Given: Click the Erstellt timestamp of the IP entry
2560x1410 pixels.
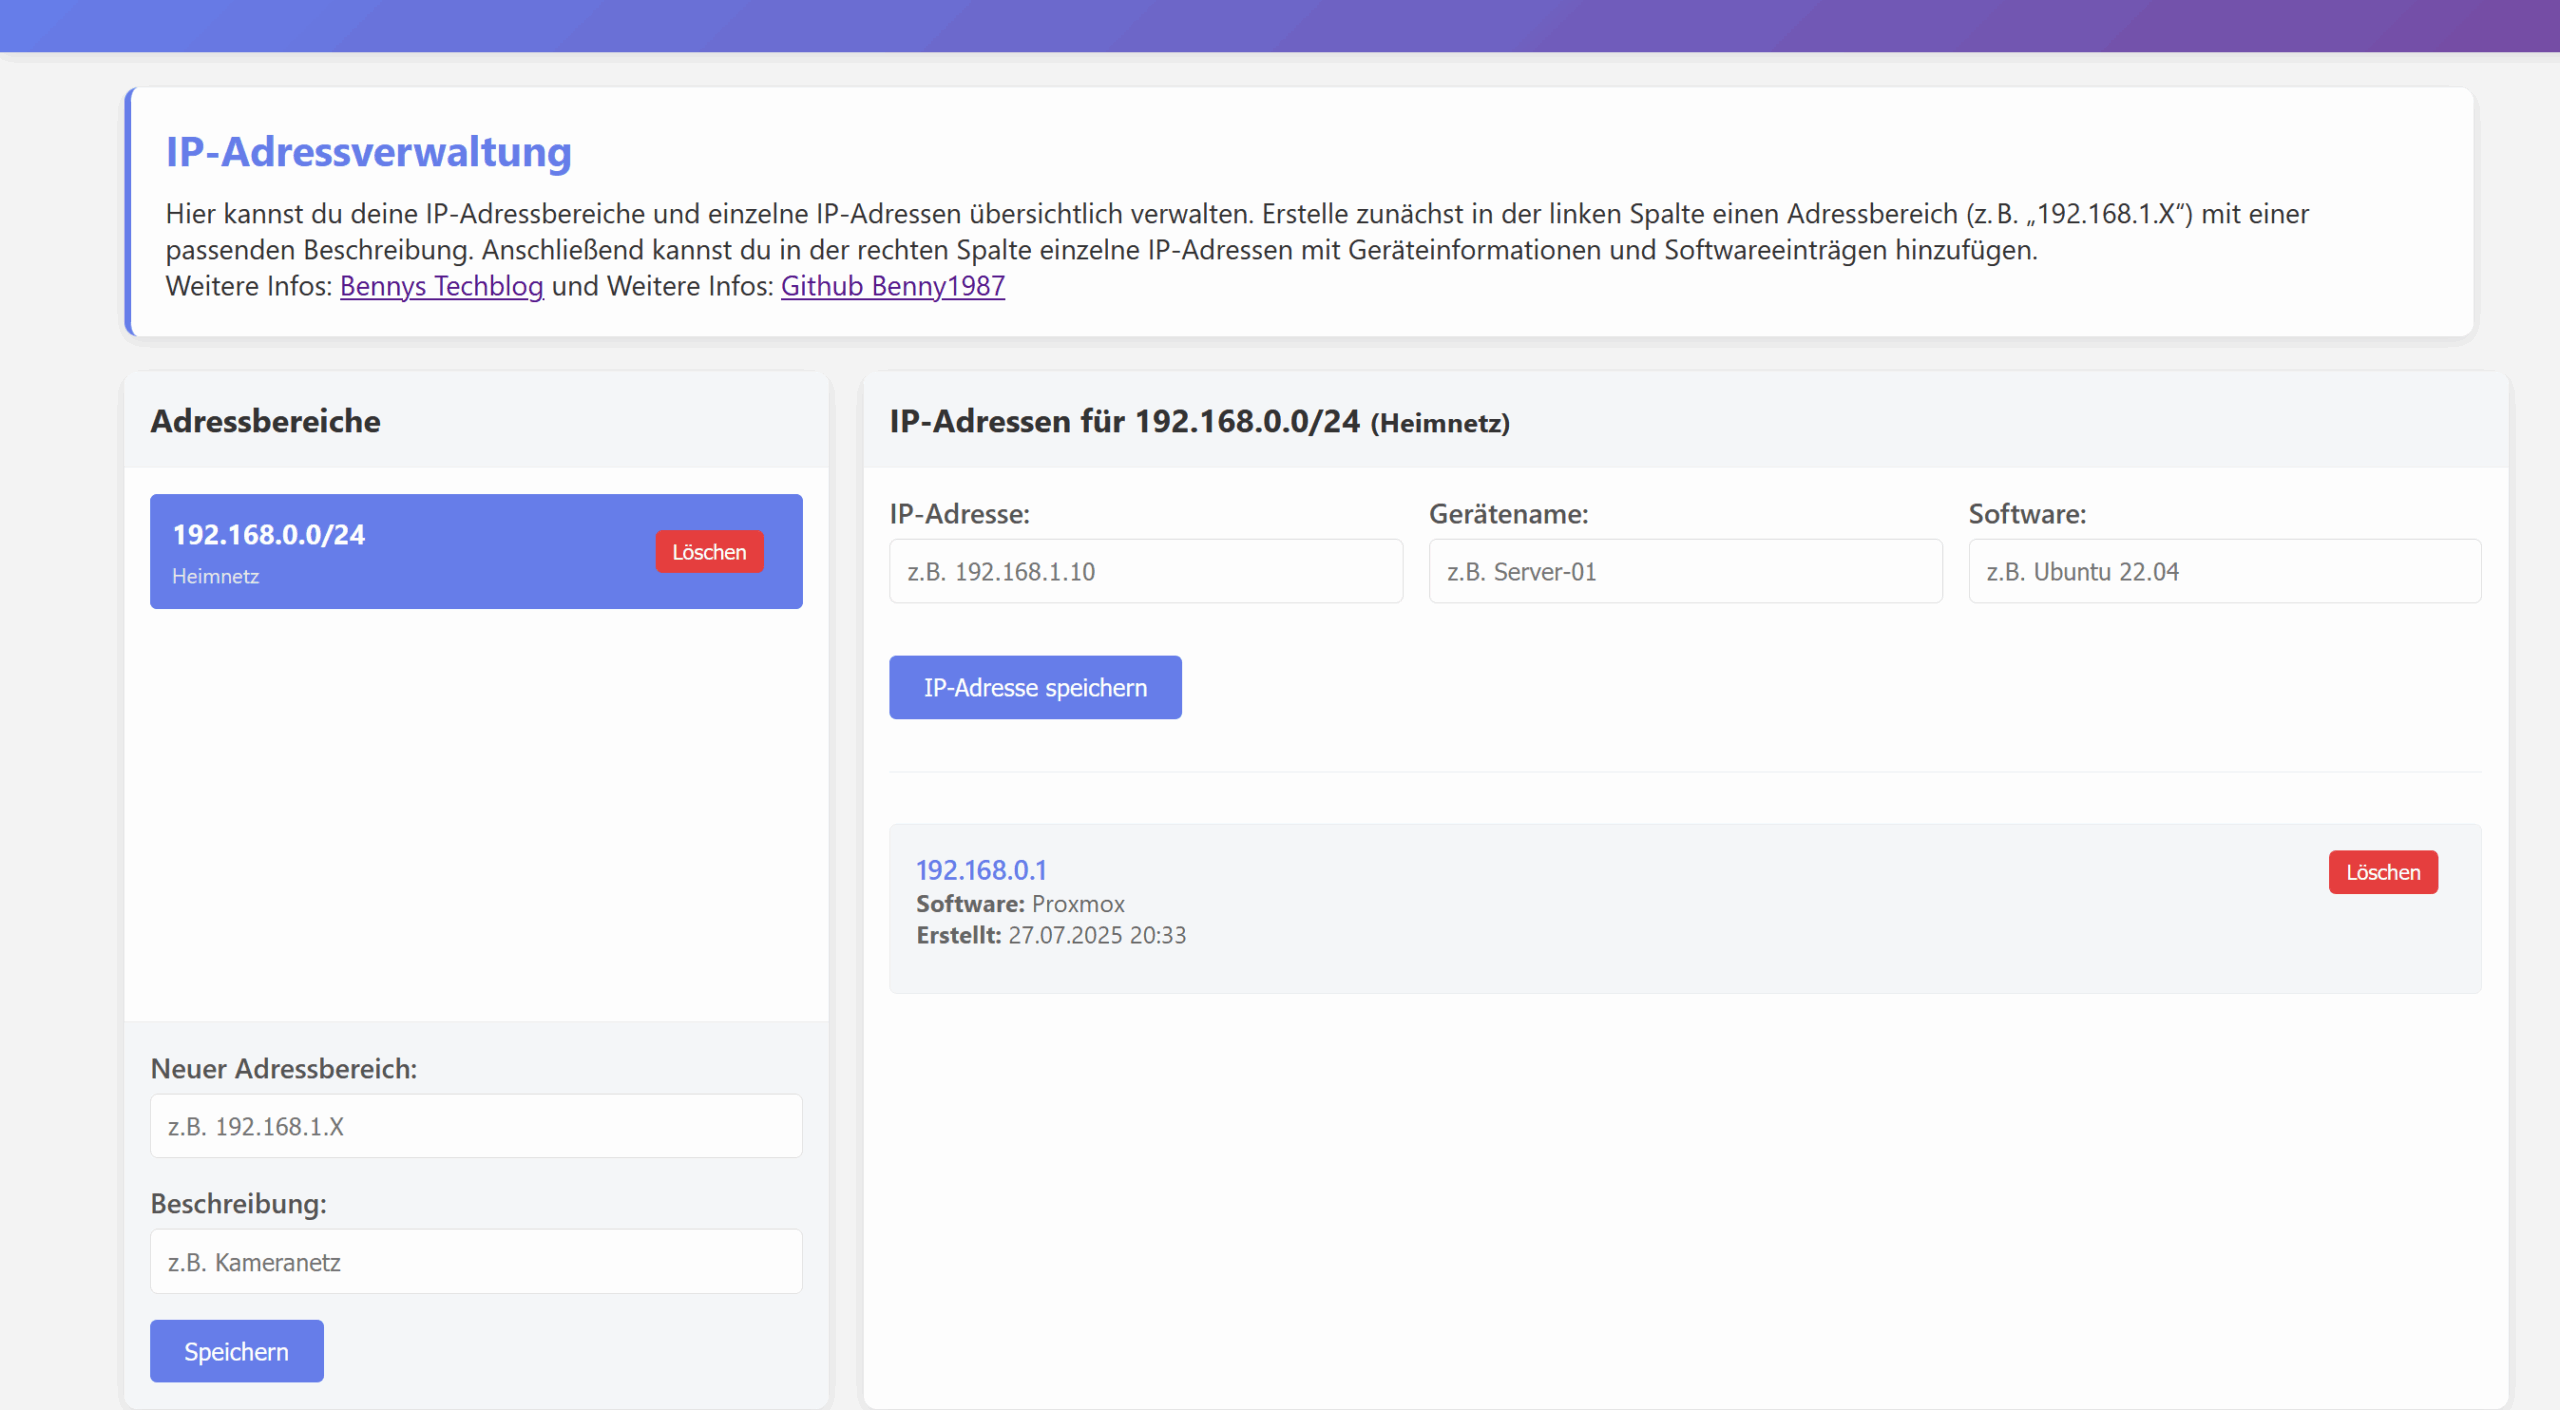Looking at the screenshot, I should [1051, 935].
